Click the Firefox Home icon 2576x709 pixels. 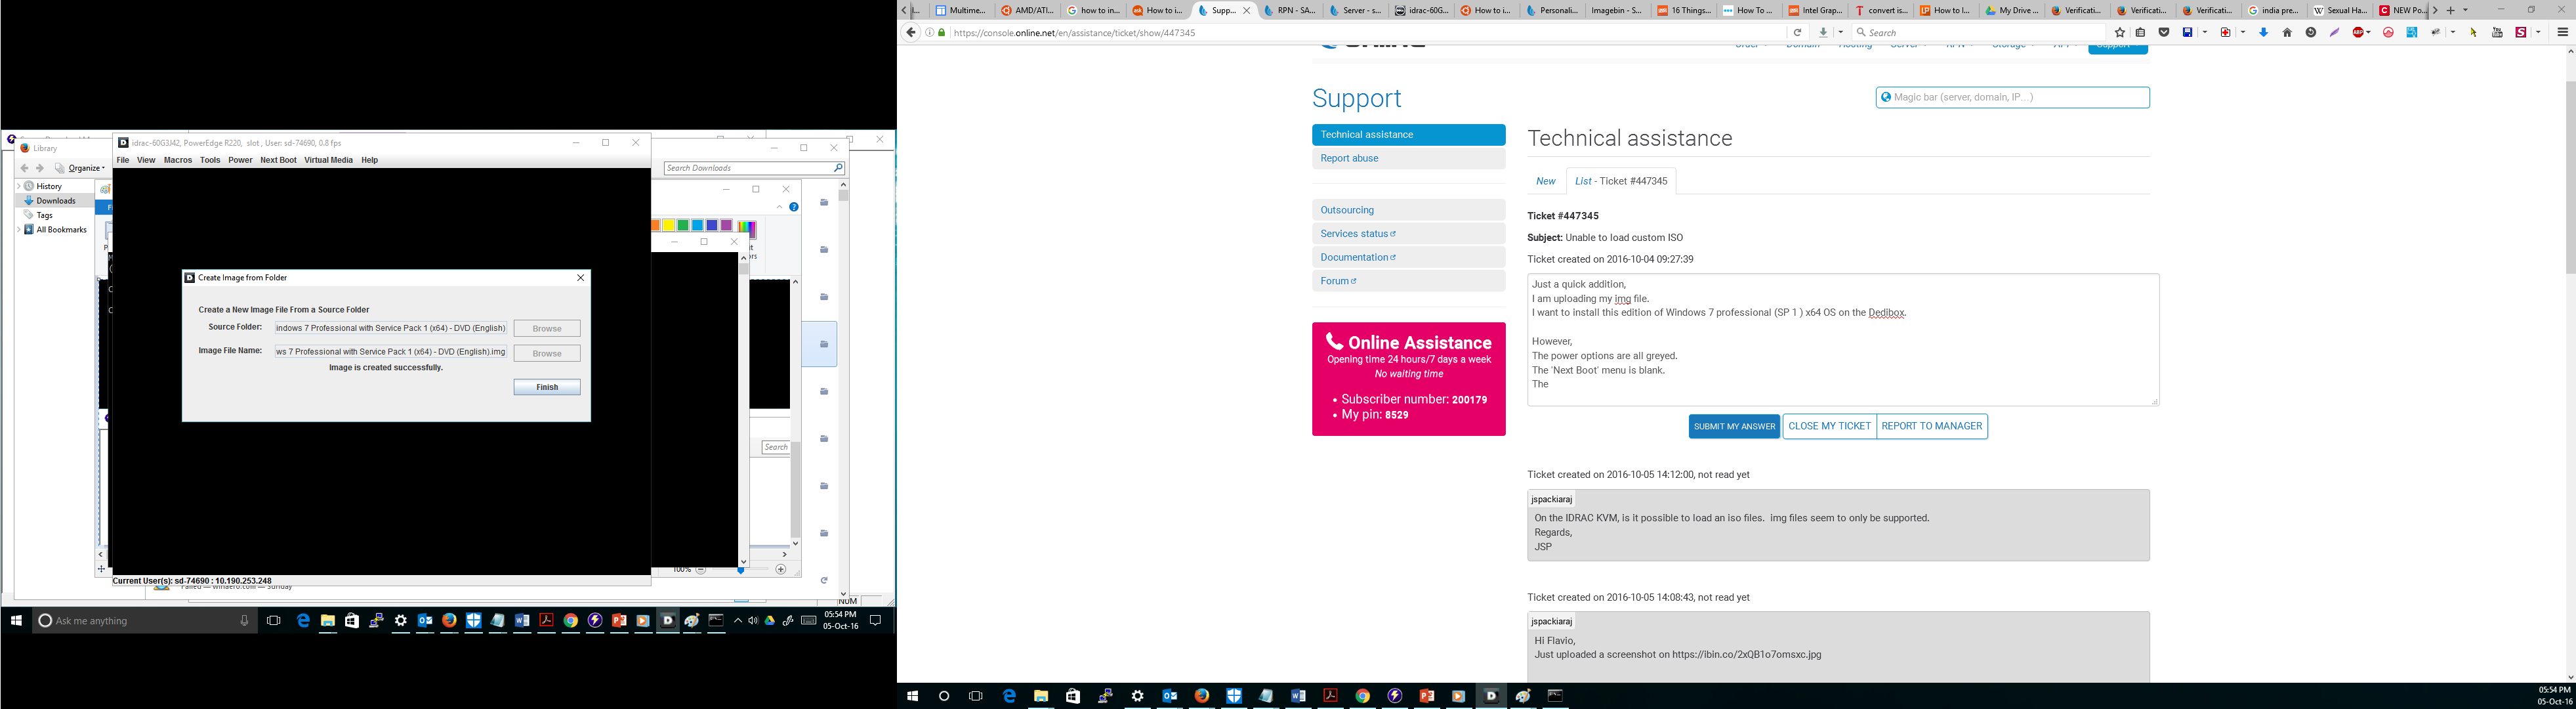[2287, 33]
